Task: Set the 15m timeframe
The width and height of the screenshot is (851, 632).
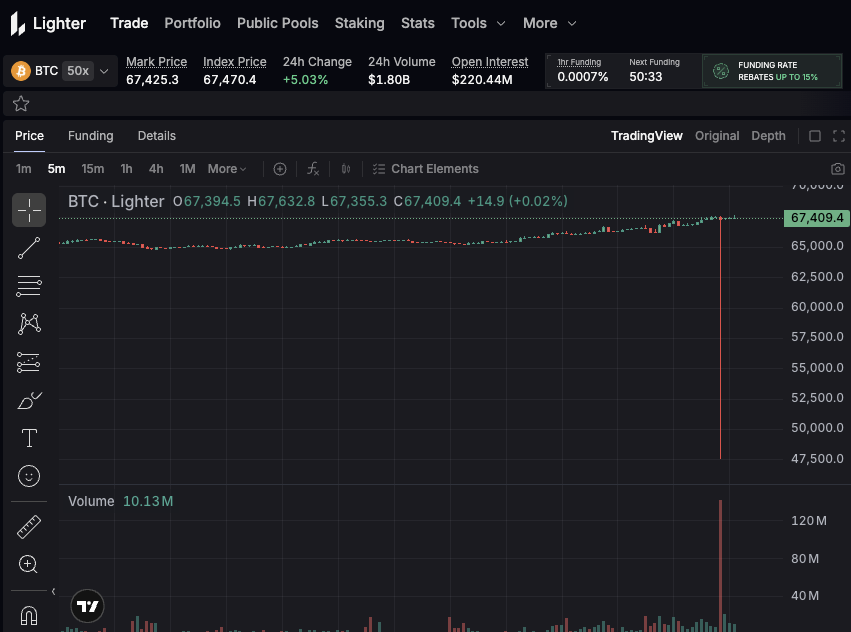Action: click(93, 169)
